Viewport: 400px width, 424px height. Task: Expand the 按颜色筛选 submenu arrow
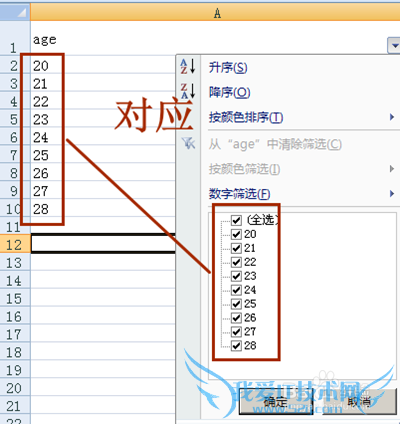point(392,169)
